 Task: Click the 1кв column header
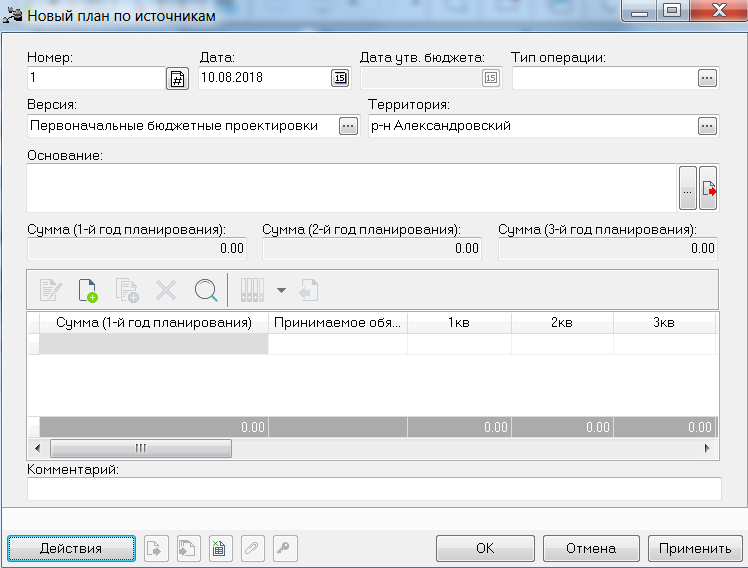(459, 323)
